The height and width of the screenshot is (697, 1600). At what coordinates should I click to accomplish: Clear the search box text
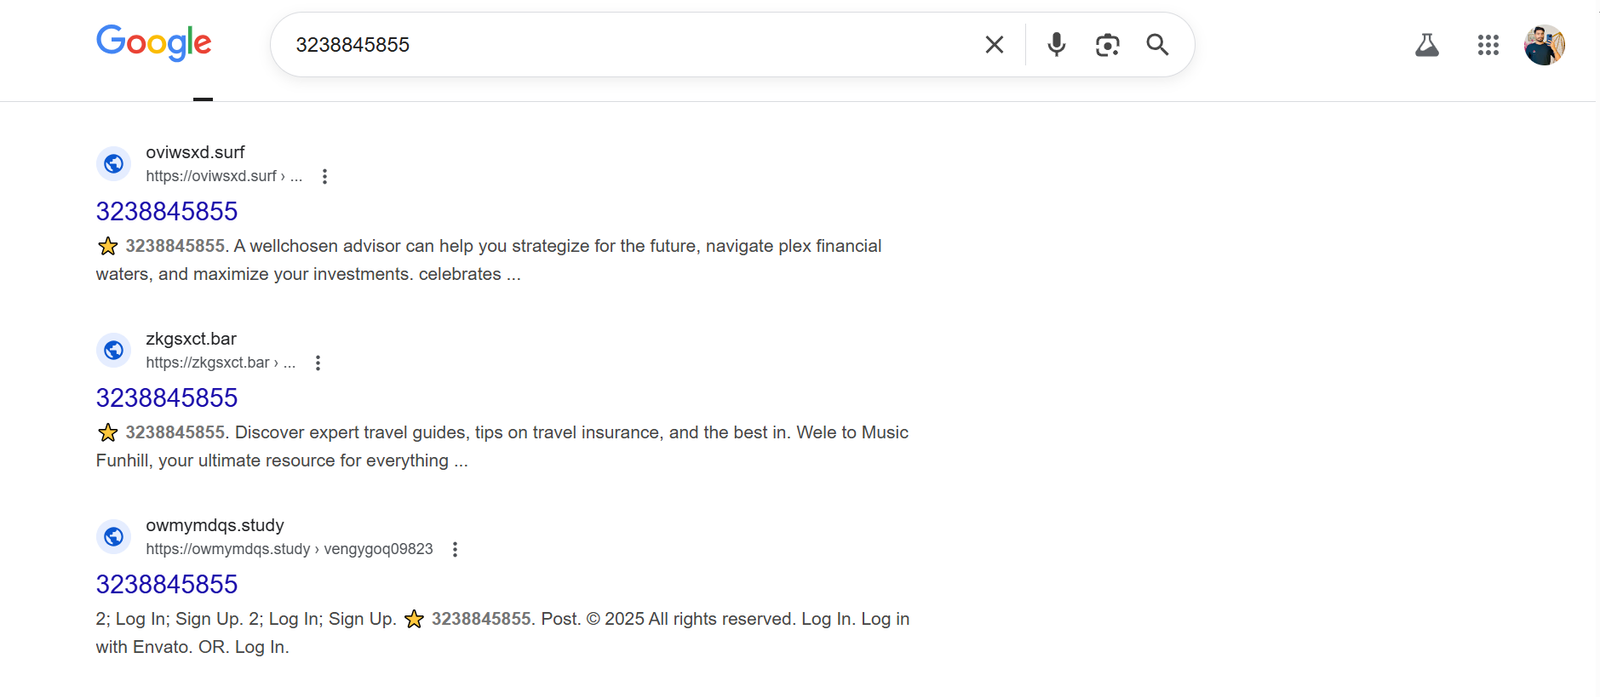pos(994,45)
